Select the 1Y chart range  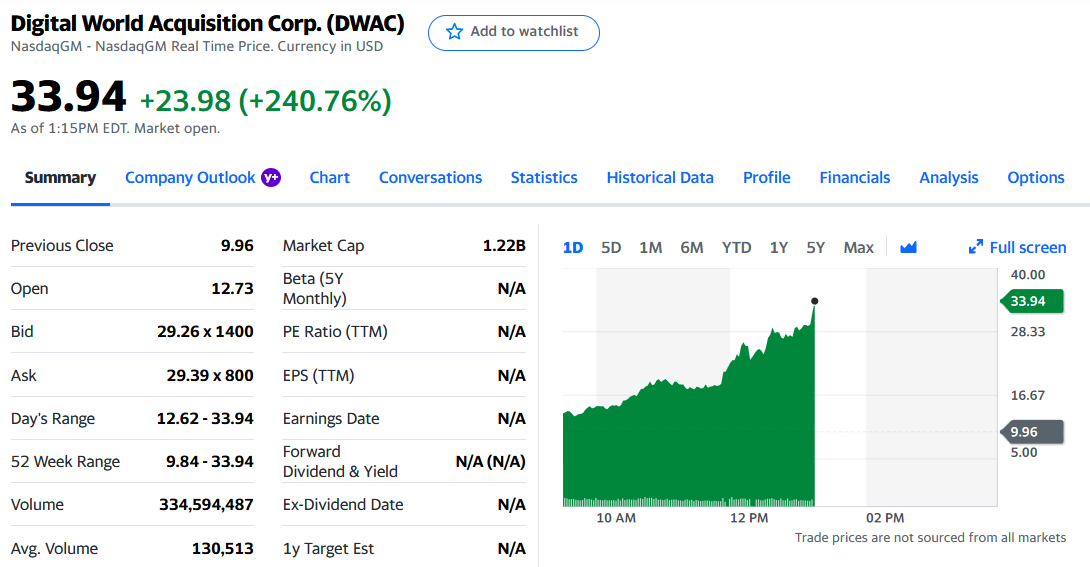tap(779, 247)
